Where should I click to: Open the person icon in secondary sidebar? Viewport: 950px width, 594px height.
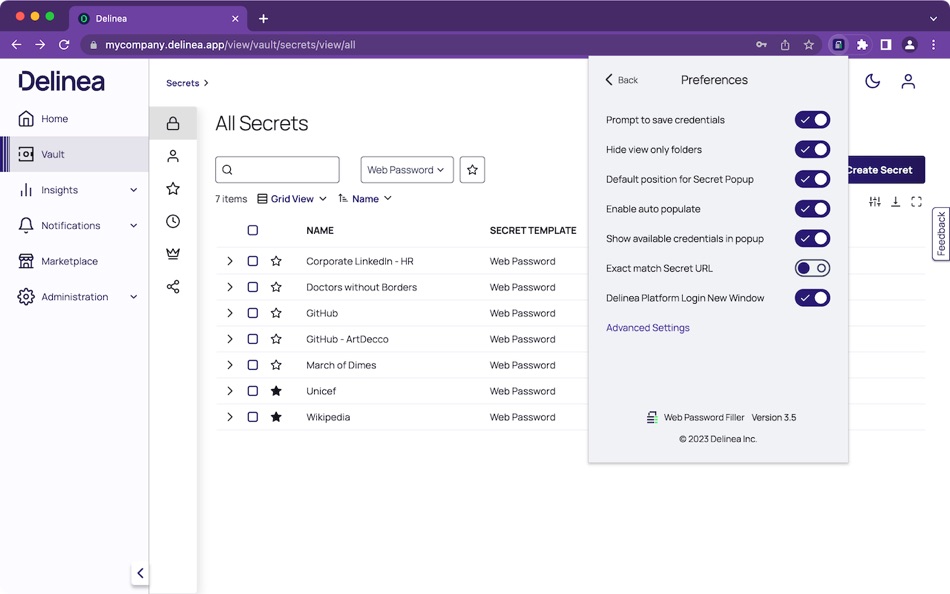tap(173, 156)
